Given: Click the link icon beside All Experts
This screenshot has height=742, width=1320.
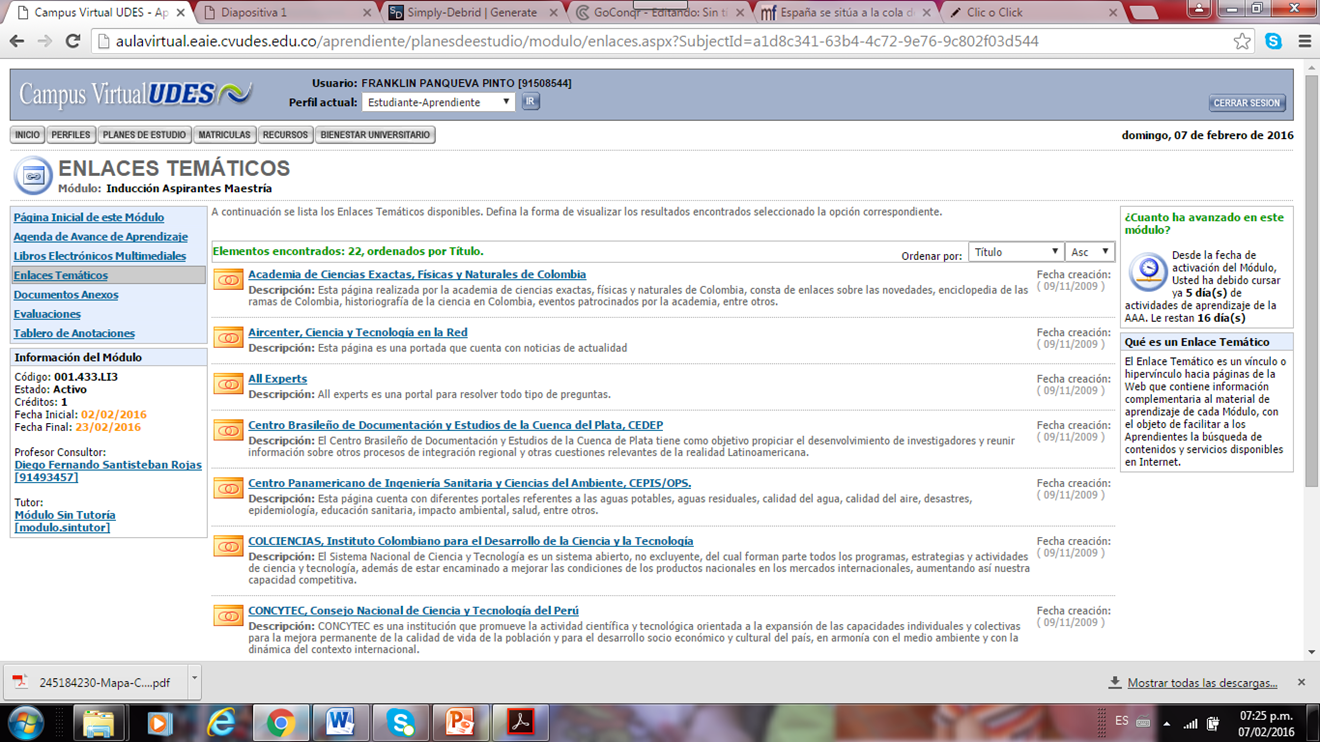Looking at the screenshot, I should [x=228, y=385].
